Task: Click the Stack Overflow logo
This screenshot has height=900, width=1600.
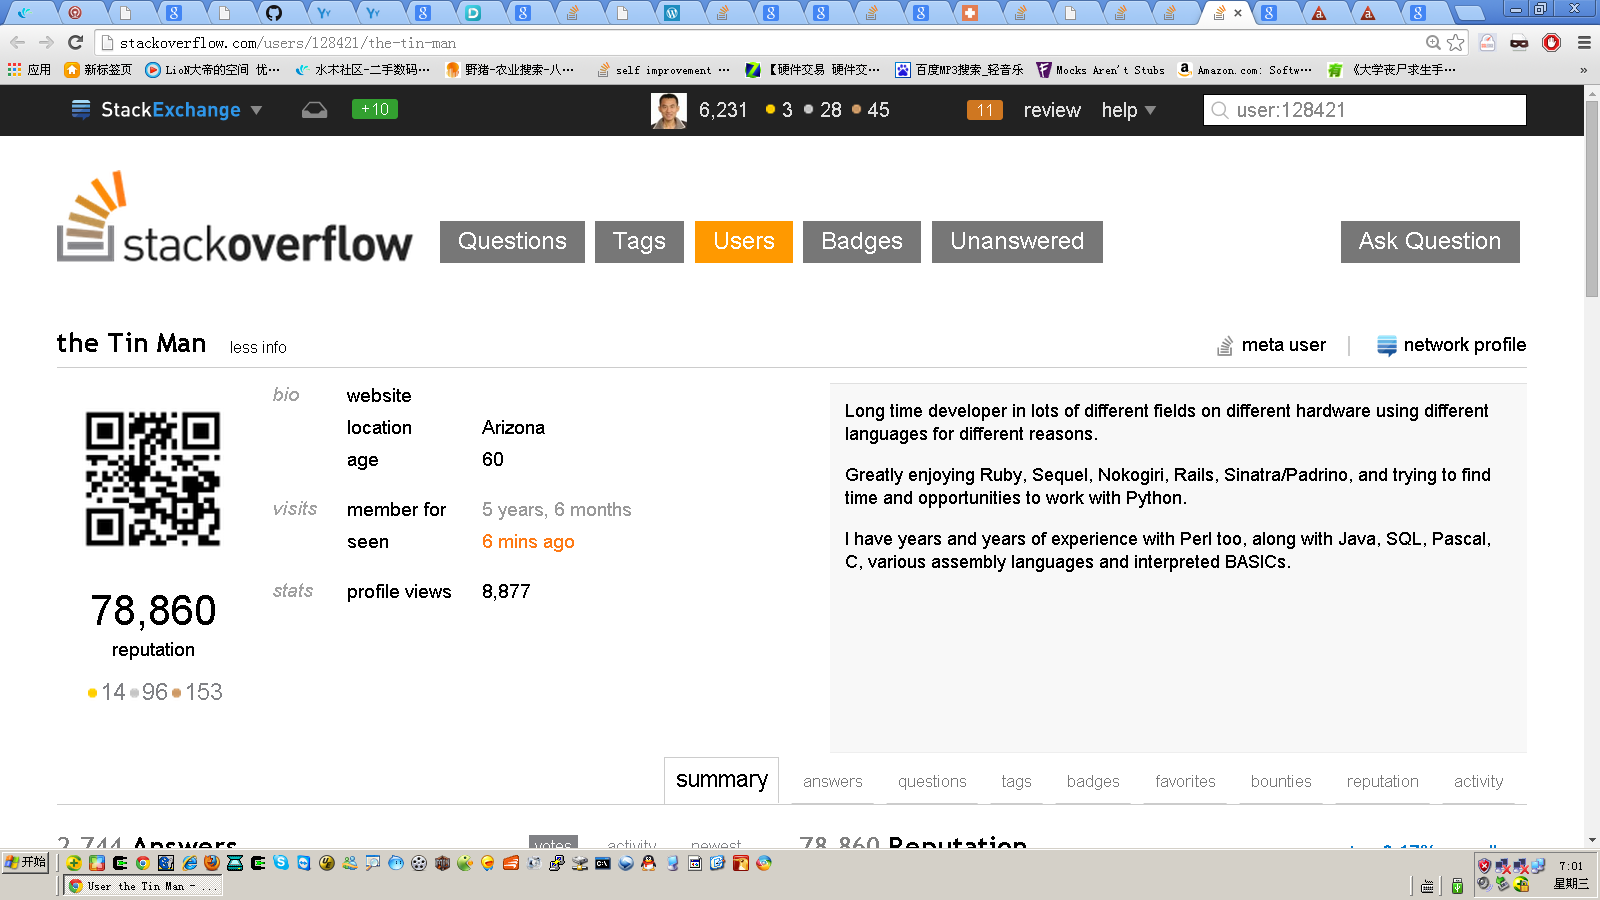Action: (x=235, y=220)
